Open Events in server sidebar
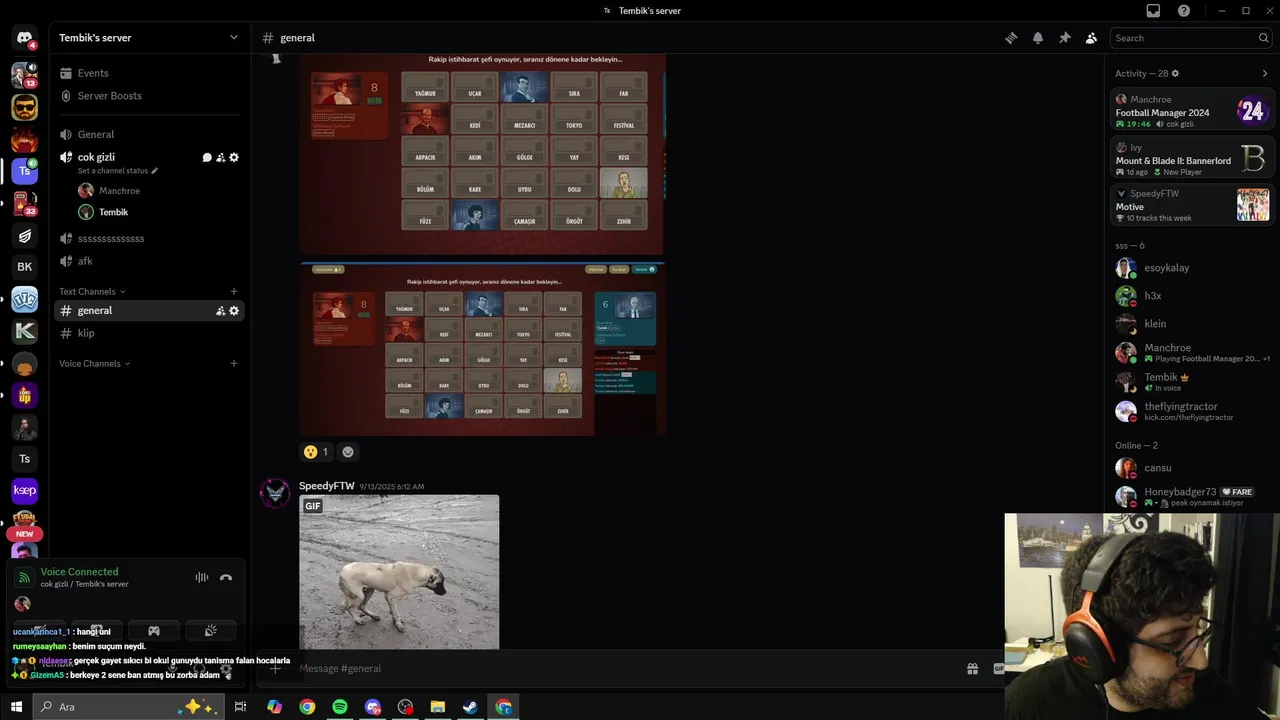Screen dimensions: 1280x720 pyautogui.click(x=149, y=73)
